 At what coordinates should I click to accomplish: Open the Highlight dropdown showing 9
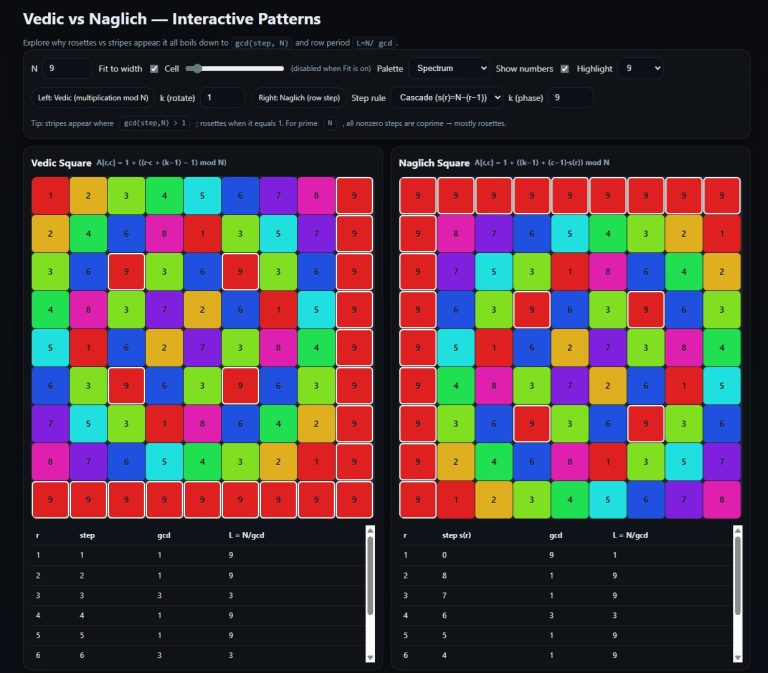(x=640, y=68)
